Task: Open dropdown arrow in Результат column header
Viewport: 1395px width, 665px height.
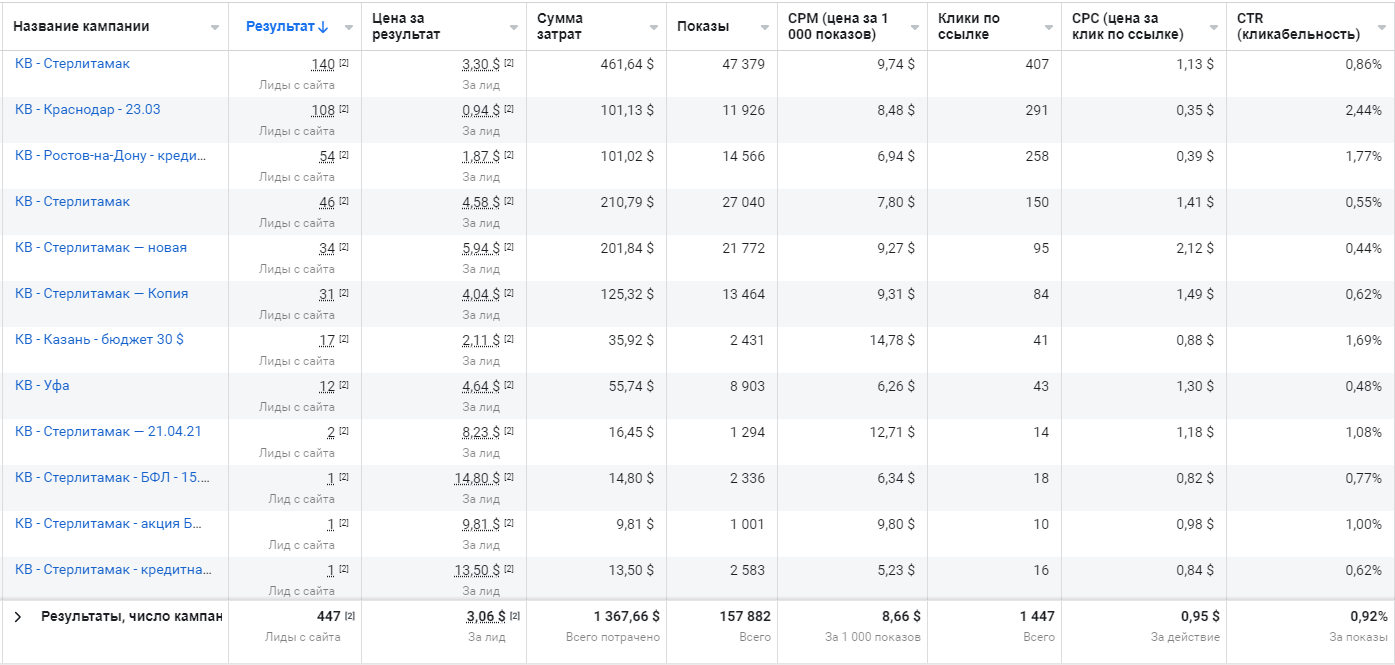Action: tap(348, 27)
